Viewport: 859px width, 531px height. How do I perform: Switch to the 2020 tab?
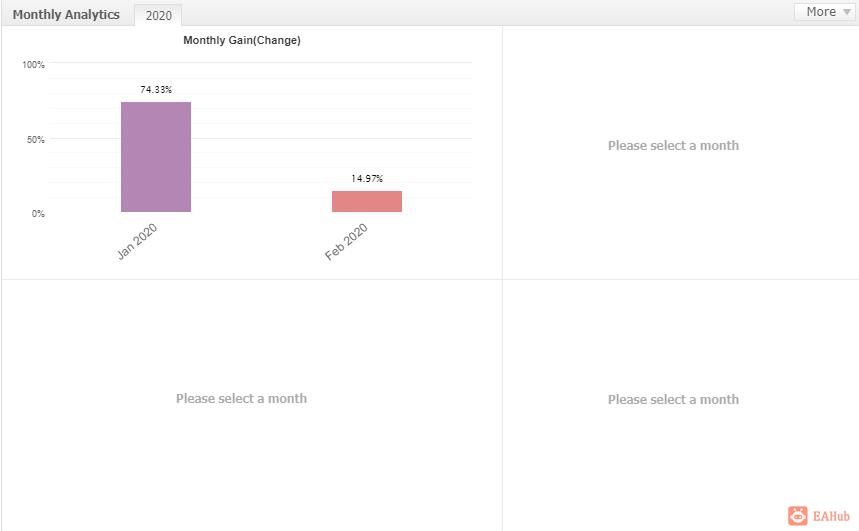tap(158, 15)
